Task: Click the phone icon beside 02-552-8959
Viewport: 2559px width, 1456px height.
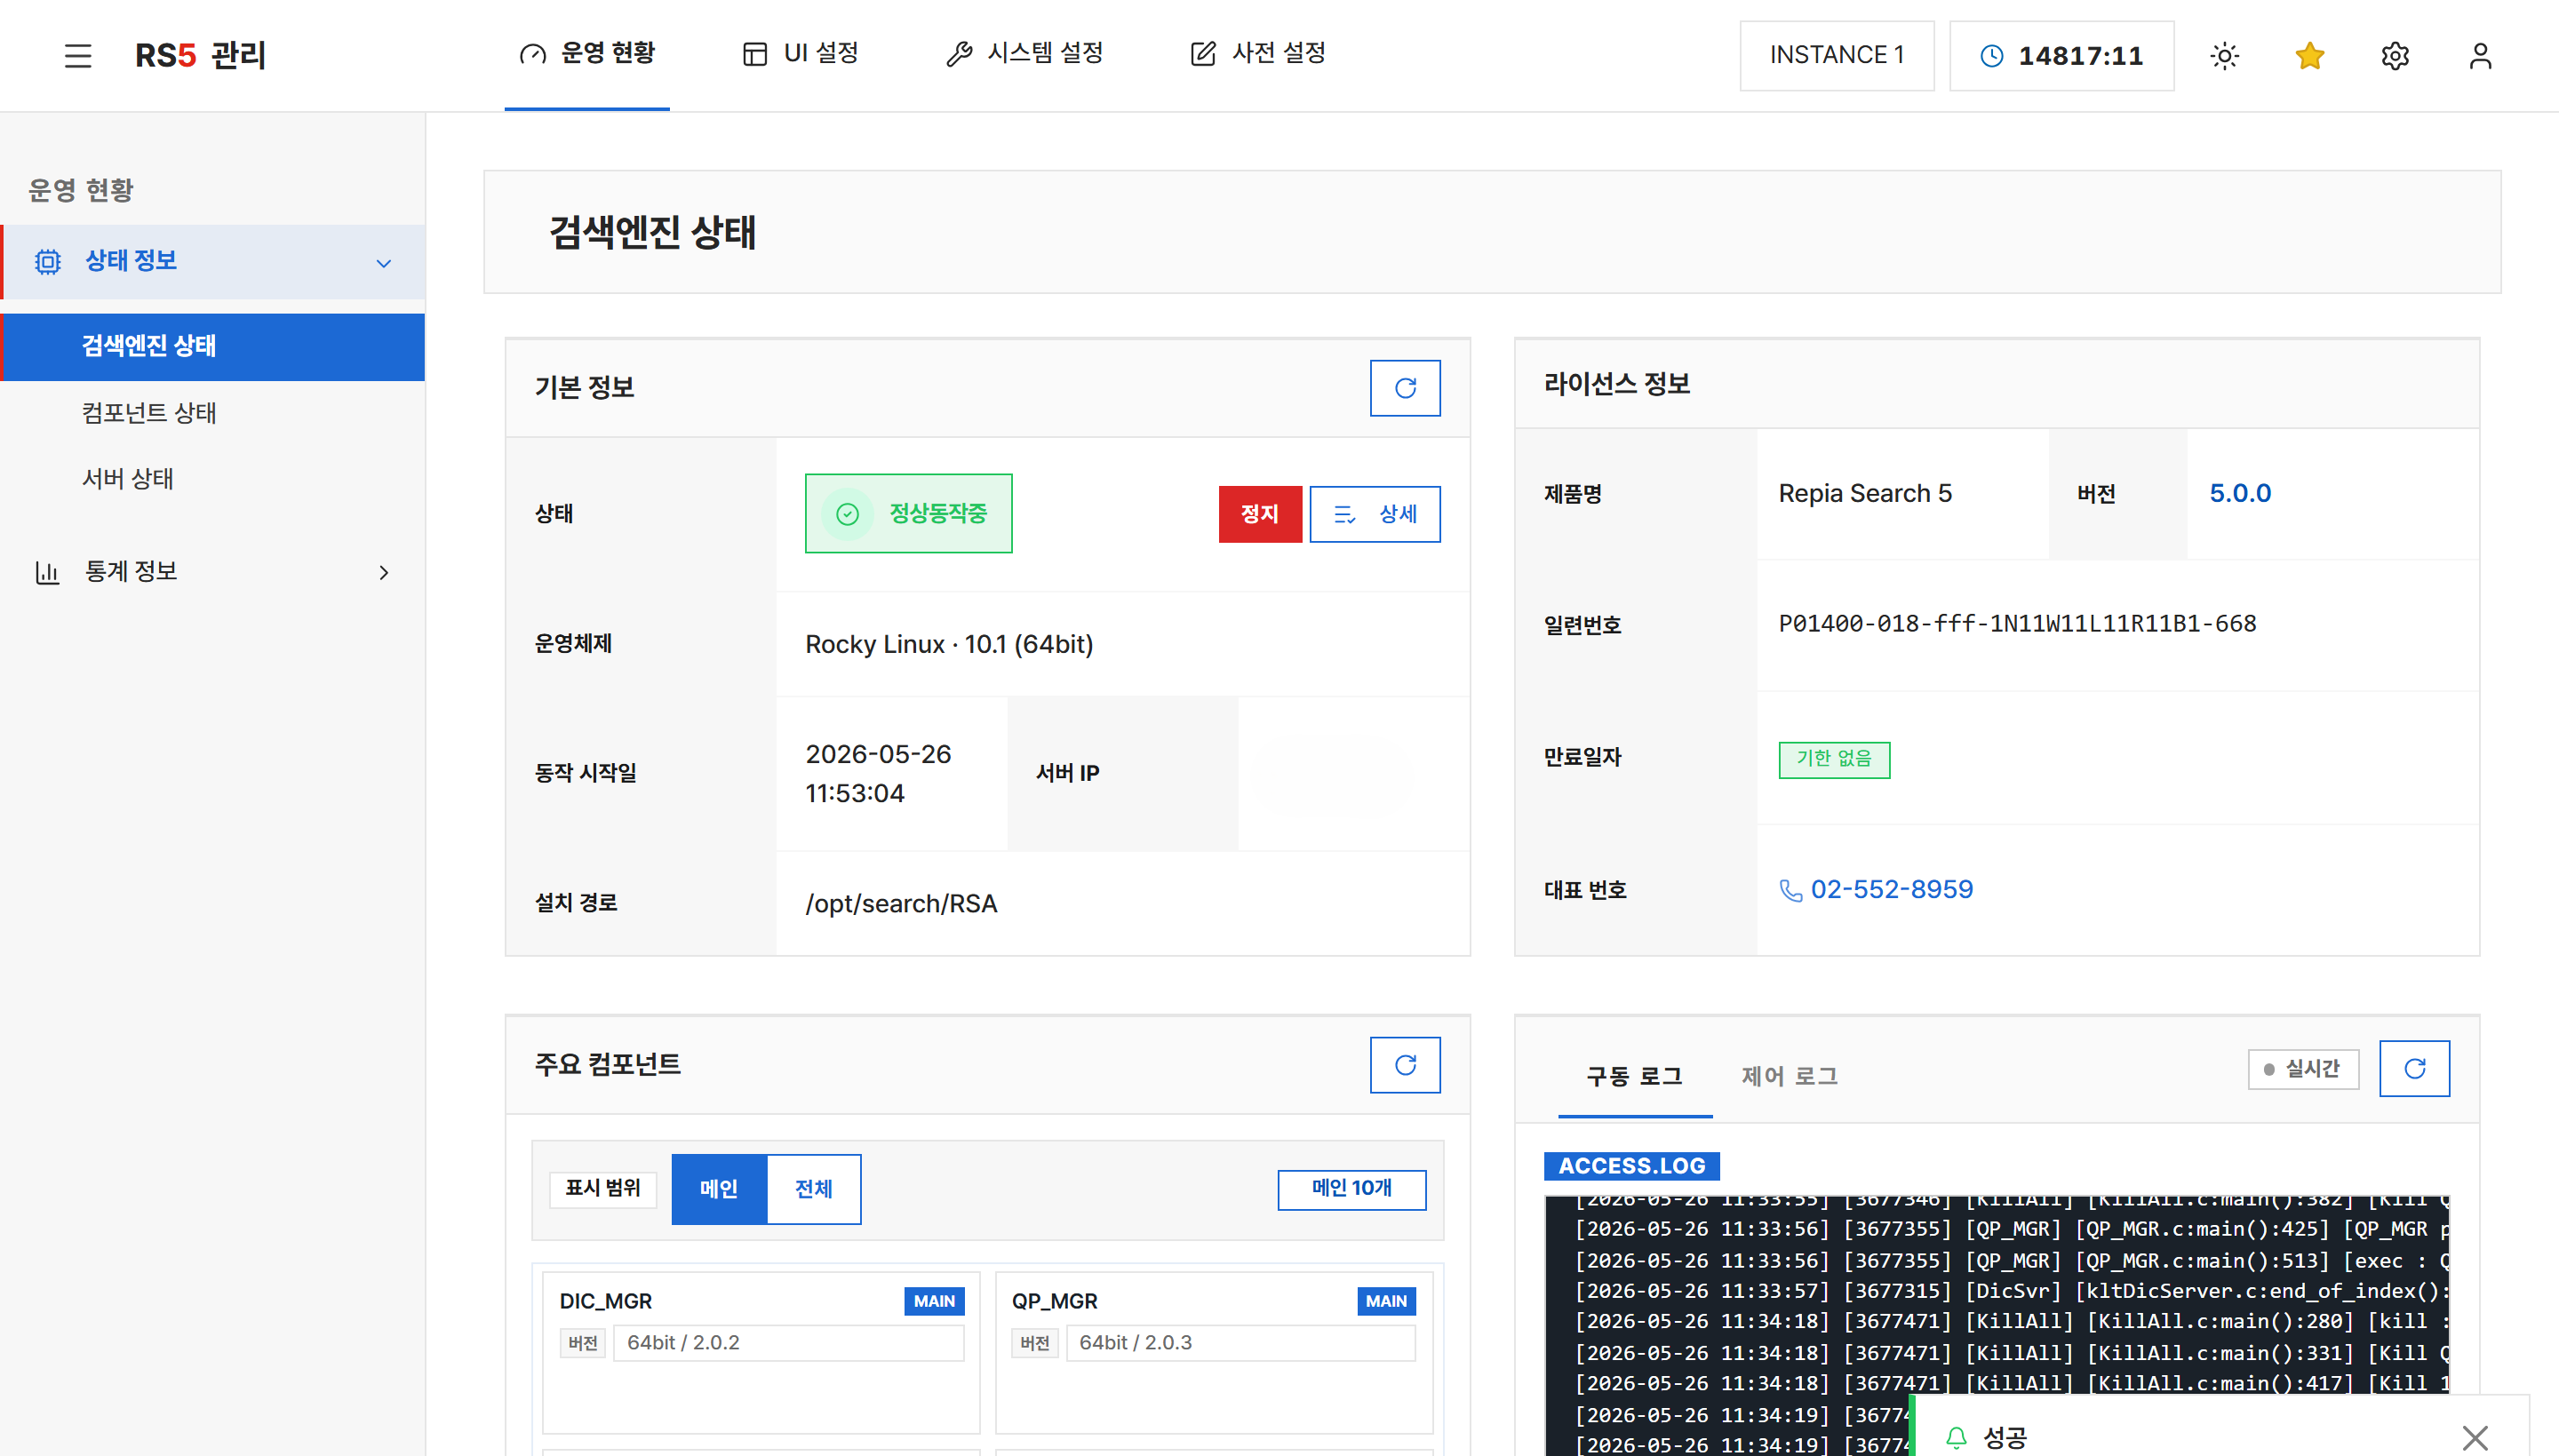Action: click(x=1790, y=890)
